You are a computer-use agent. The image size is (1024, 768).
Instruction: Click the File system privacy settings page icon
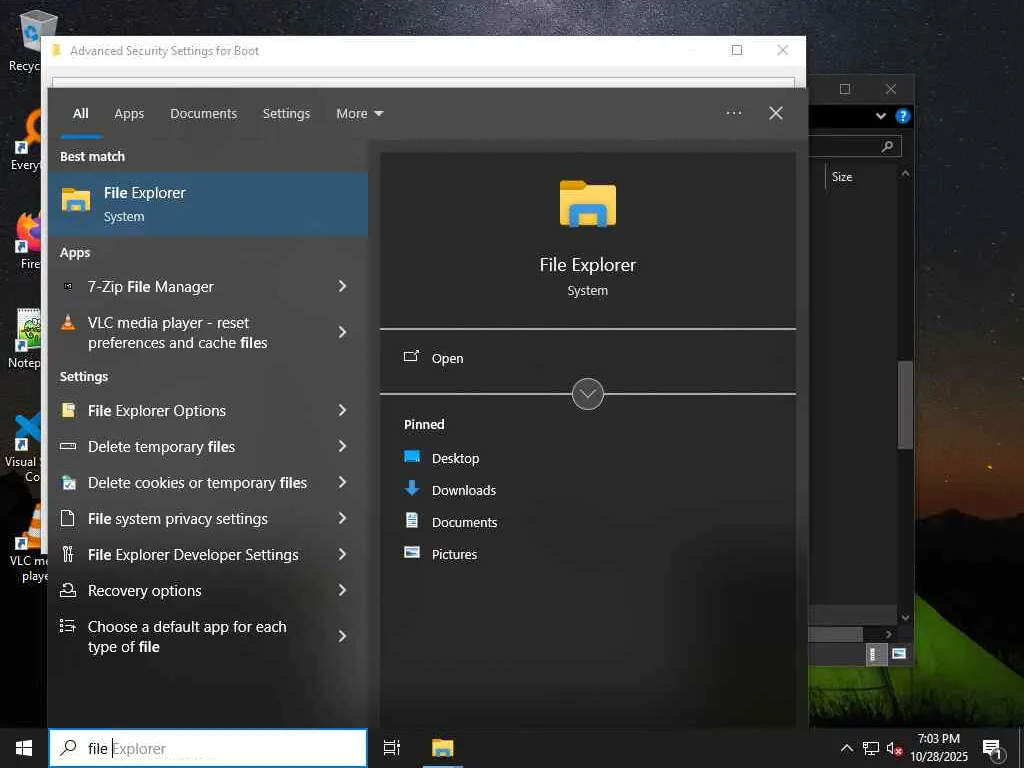point(67,519)
